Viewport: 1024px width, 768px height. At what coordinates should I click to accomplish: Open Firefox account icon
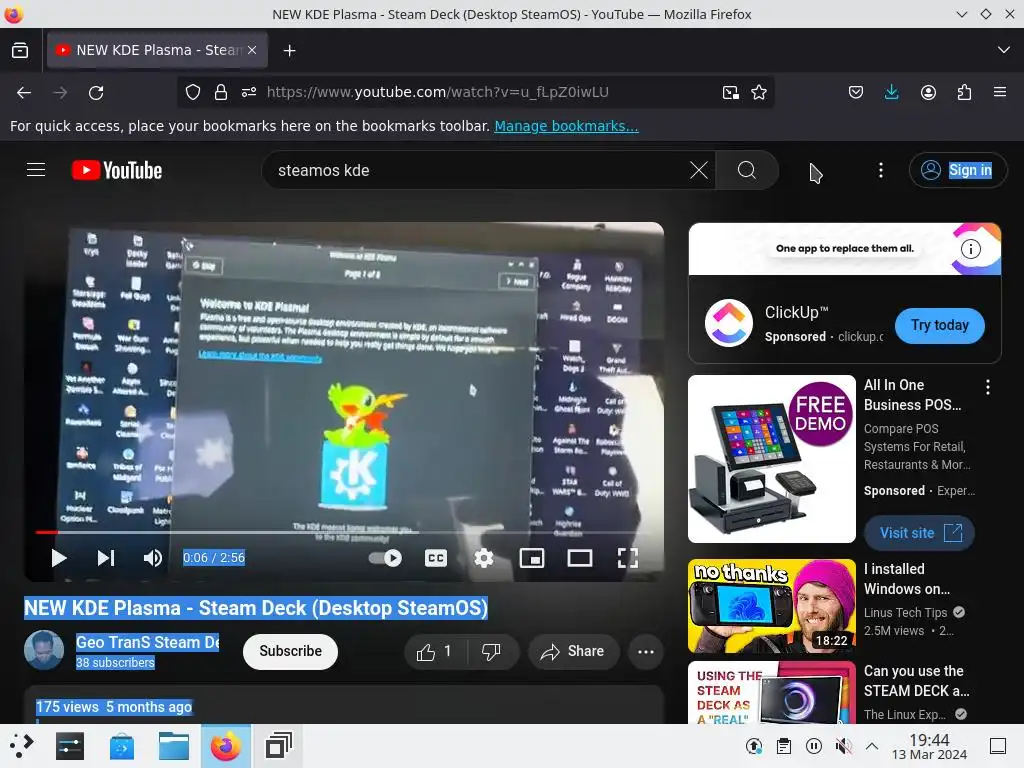(928, 92)
